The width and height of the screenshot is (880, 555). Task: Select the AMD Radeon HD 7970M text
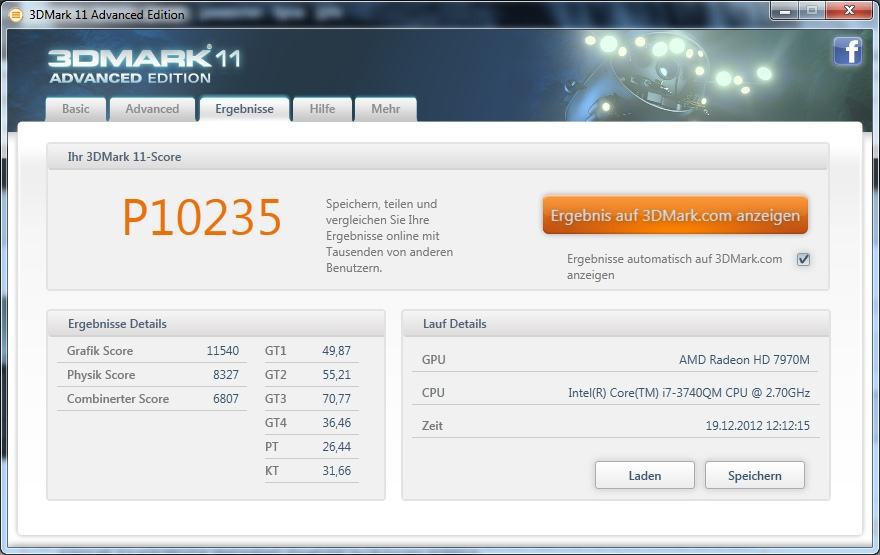(744, 360)
